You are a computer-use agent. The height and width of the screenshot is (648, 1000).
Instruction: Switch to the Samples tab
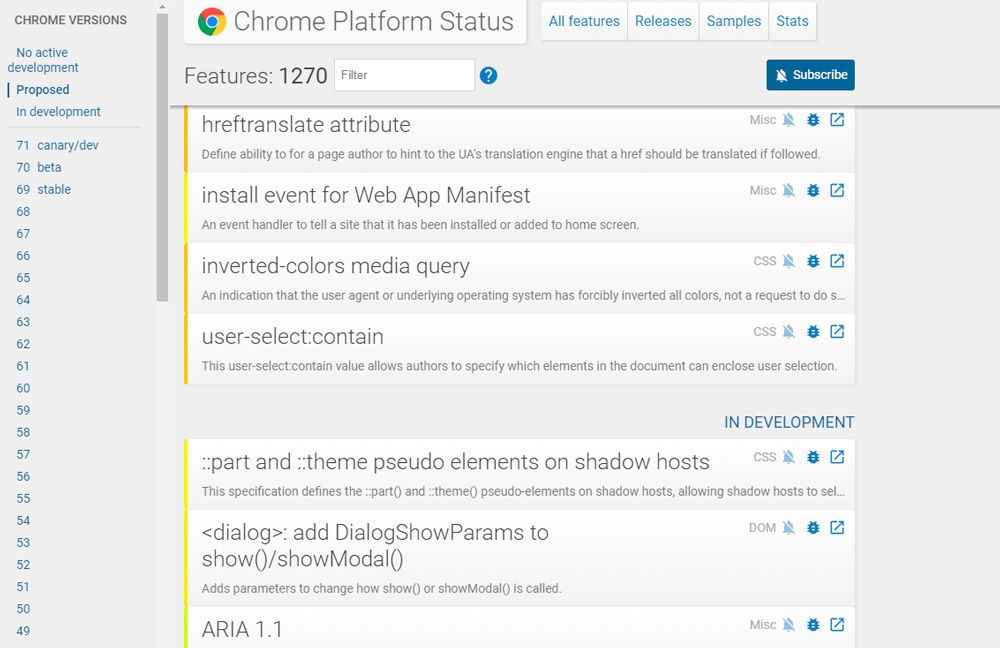pos(733,21)
